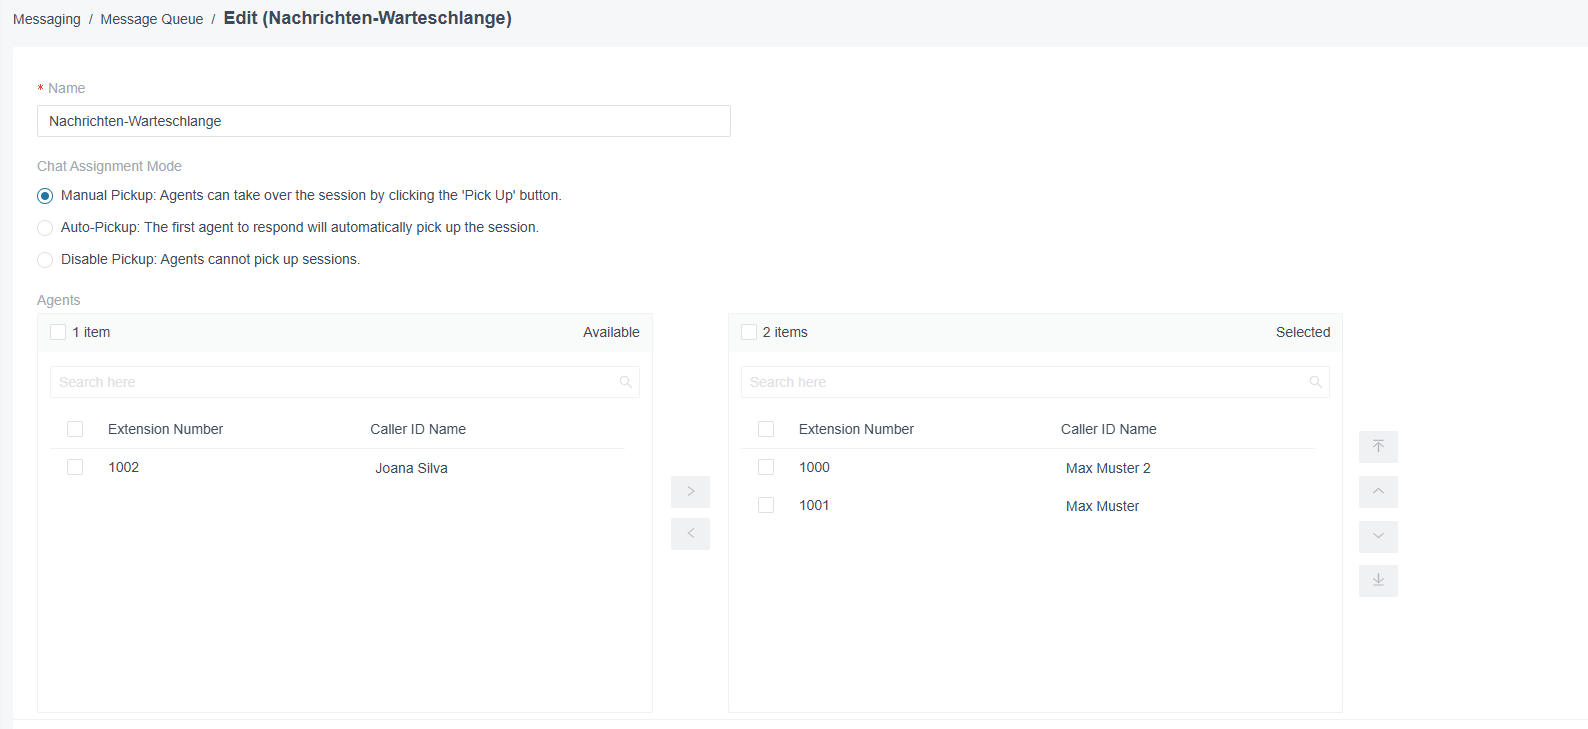This screenshot has height=729, width=1588.
Task: Check the '2 items' select-all checkbox
Action: pyautogui.click(x=749, y=332)
